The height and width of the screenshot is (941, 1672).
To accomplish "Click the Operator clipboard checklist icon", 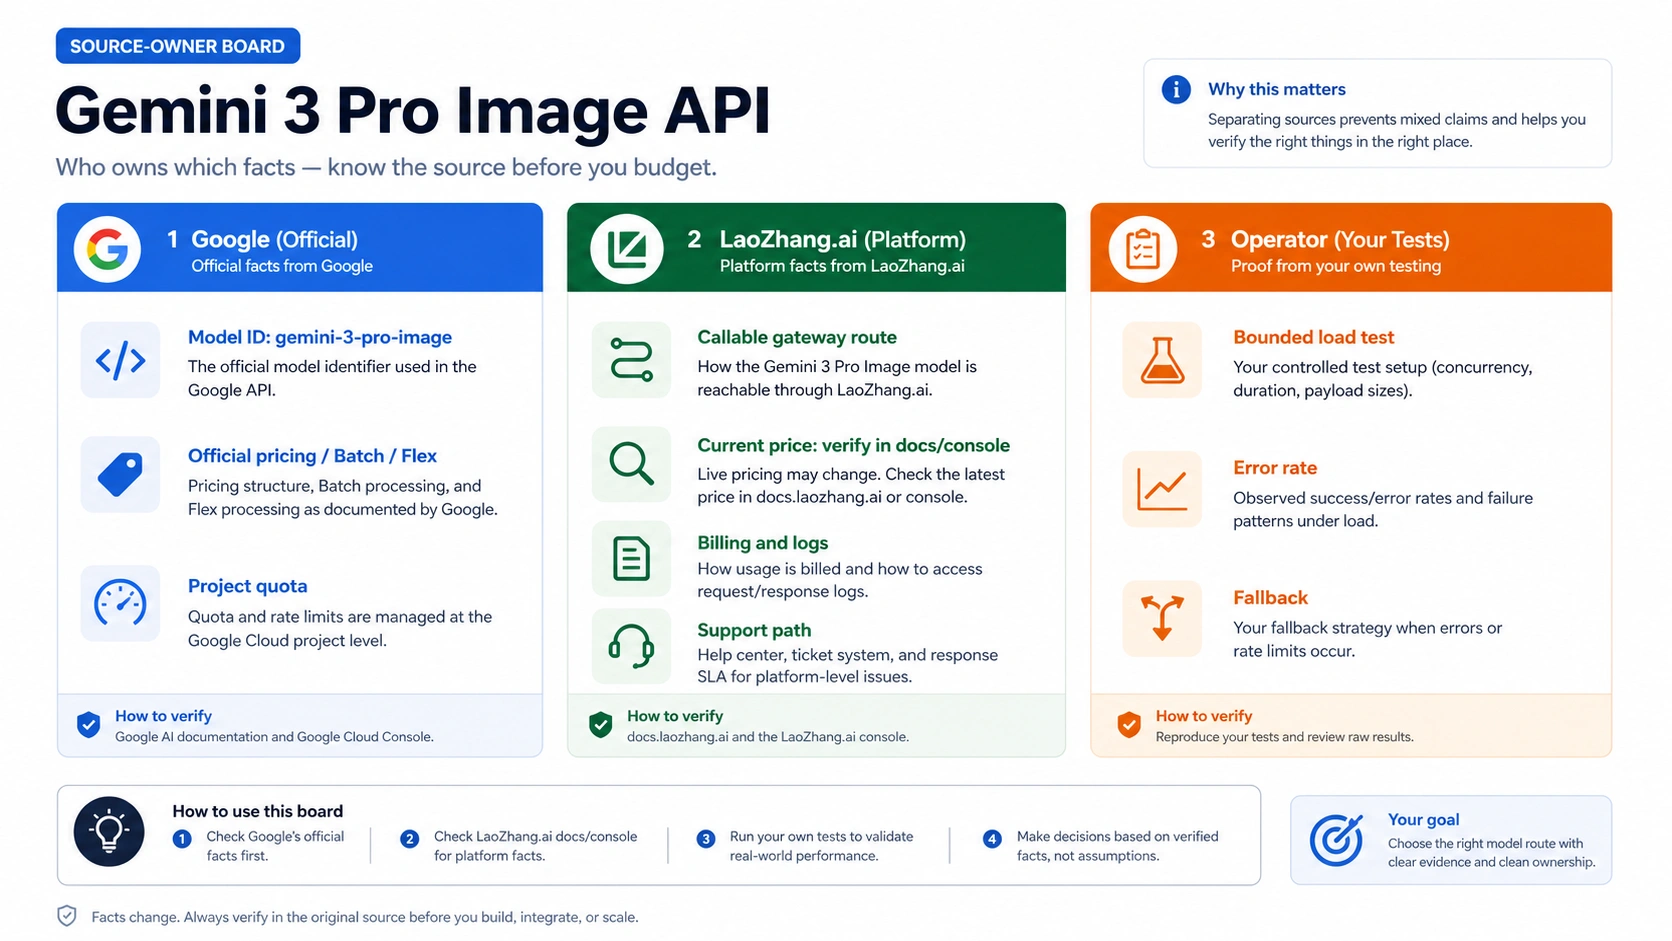I will click(x=1143, y=249).
